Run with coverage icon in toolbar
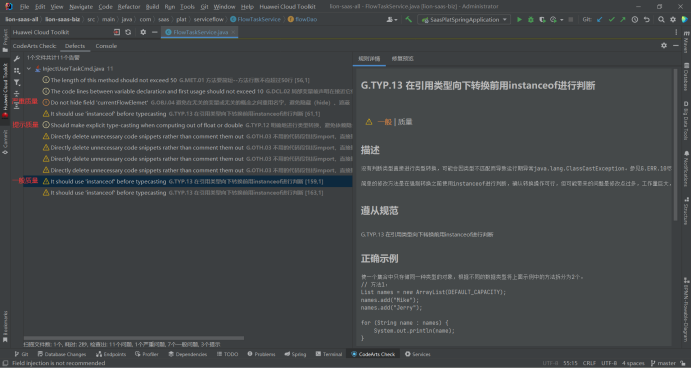 (x=542, y=19)
